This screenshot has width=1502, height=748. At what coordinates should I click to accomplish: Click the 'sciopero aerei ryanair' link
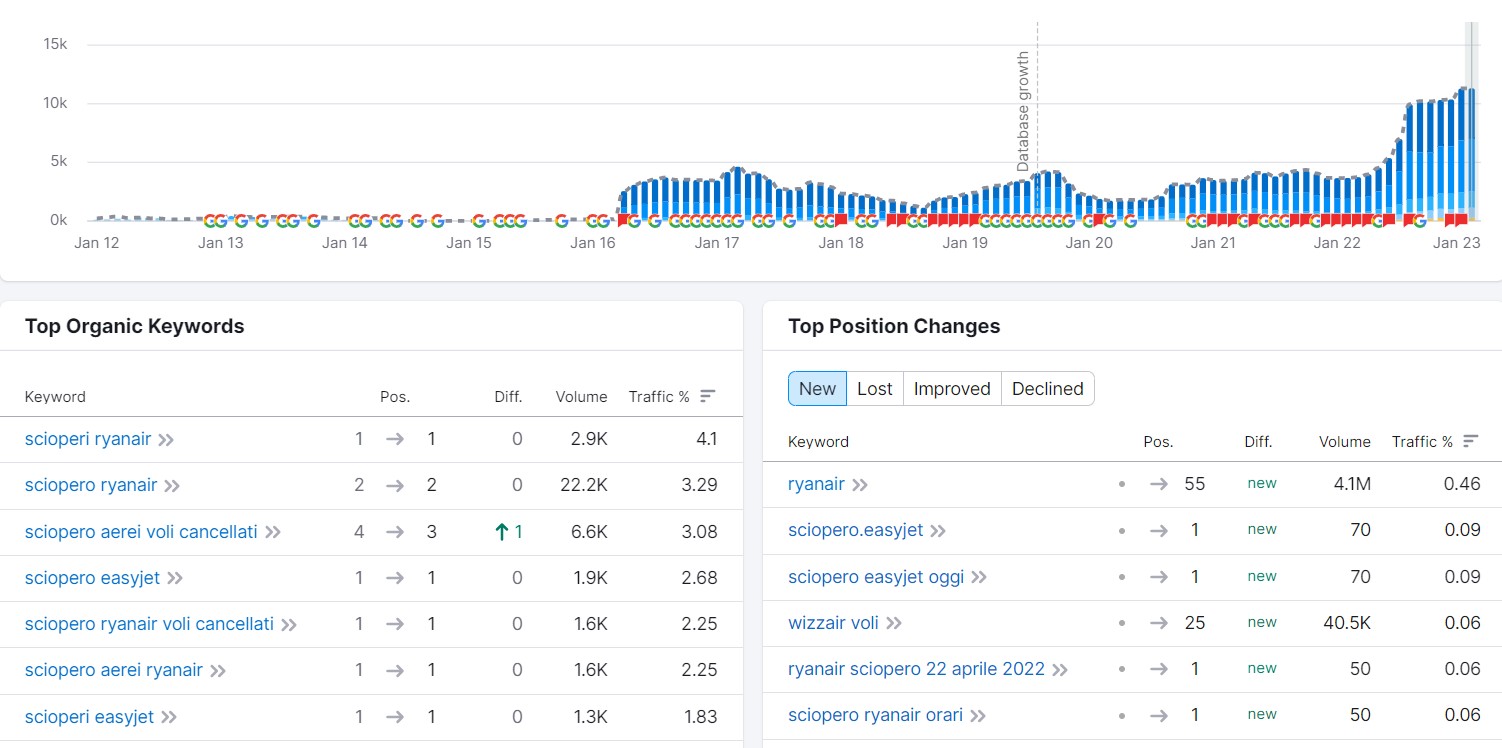pyautogui.click(x=114, y=671)
